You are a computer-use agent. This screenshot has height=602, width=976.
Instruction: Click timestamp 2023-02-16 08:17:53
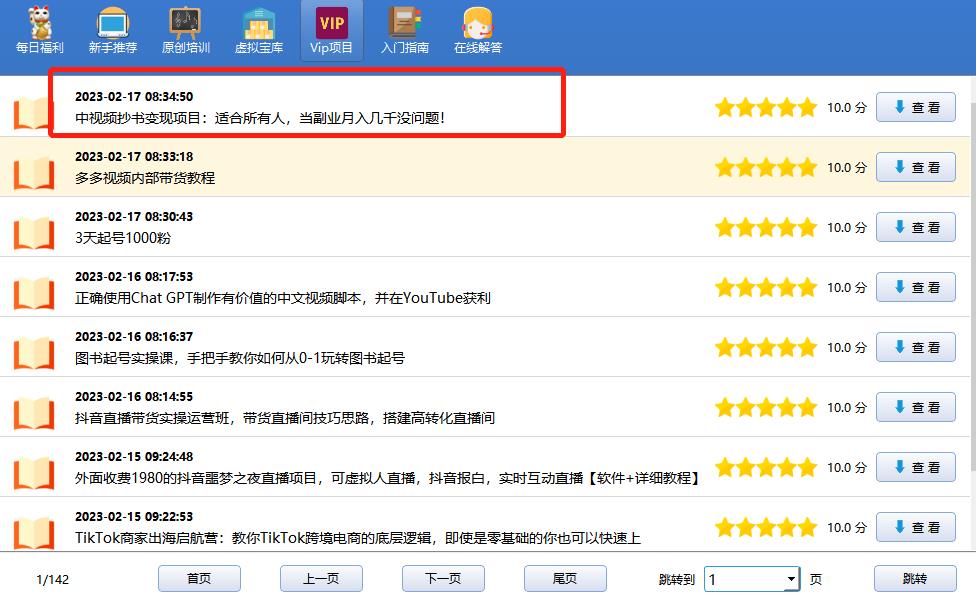pyautogui.click(x=134, y=276)
